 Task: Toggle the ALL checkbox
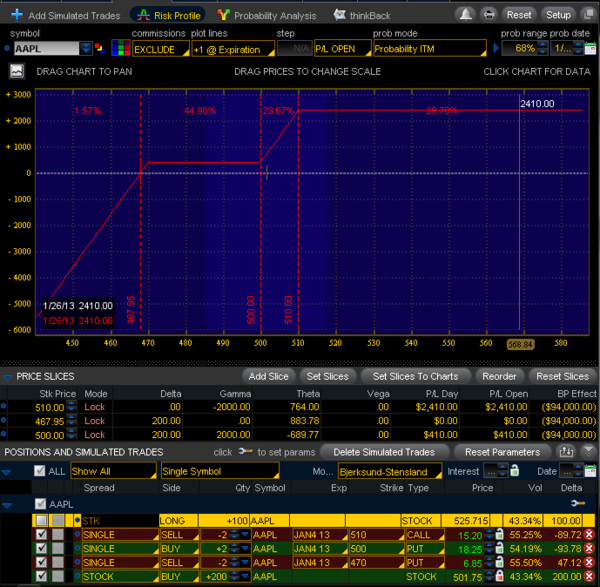[x=40, y=471]
